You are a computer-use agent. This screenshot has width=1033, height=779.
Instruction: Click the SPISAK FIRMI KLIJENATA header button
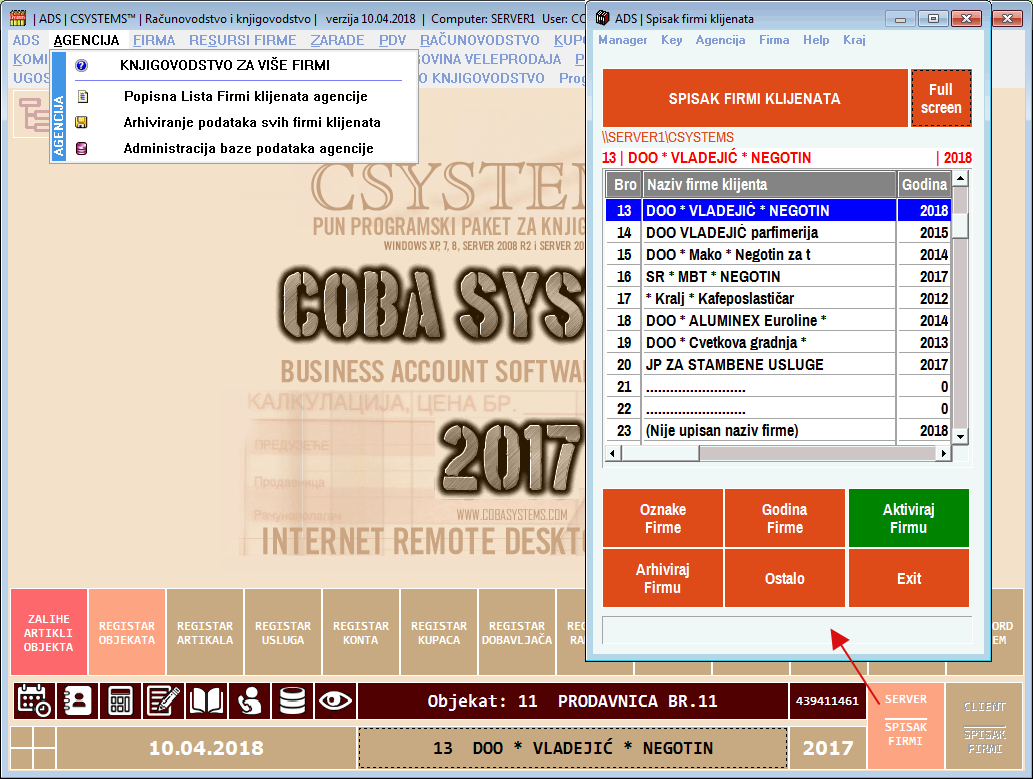point(755,98)
